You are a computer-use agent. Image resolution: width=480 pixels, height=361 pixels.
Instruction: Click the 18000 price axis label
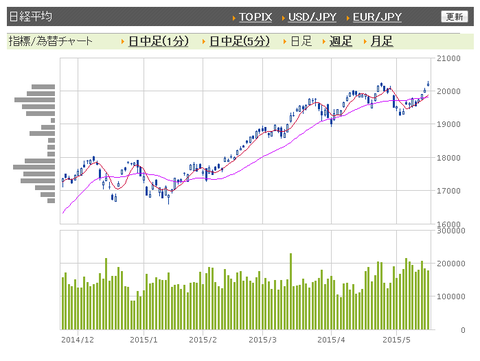point(448,158)
